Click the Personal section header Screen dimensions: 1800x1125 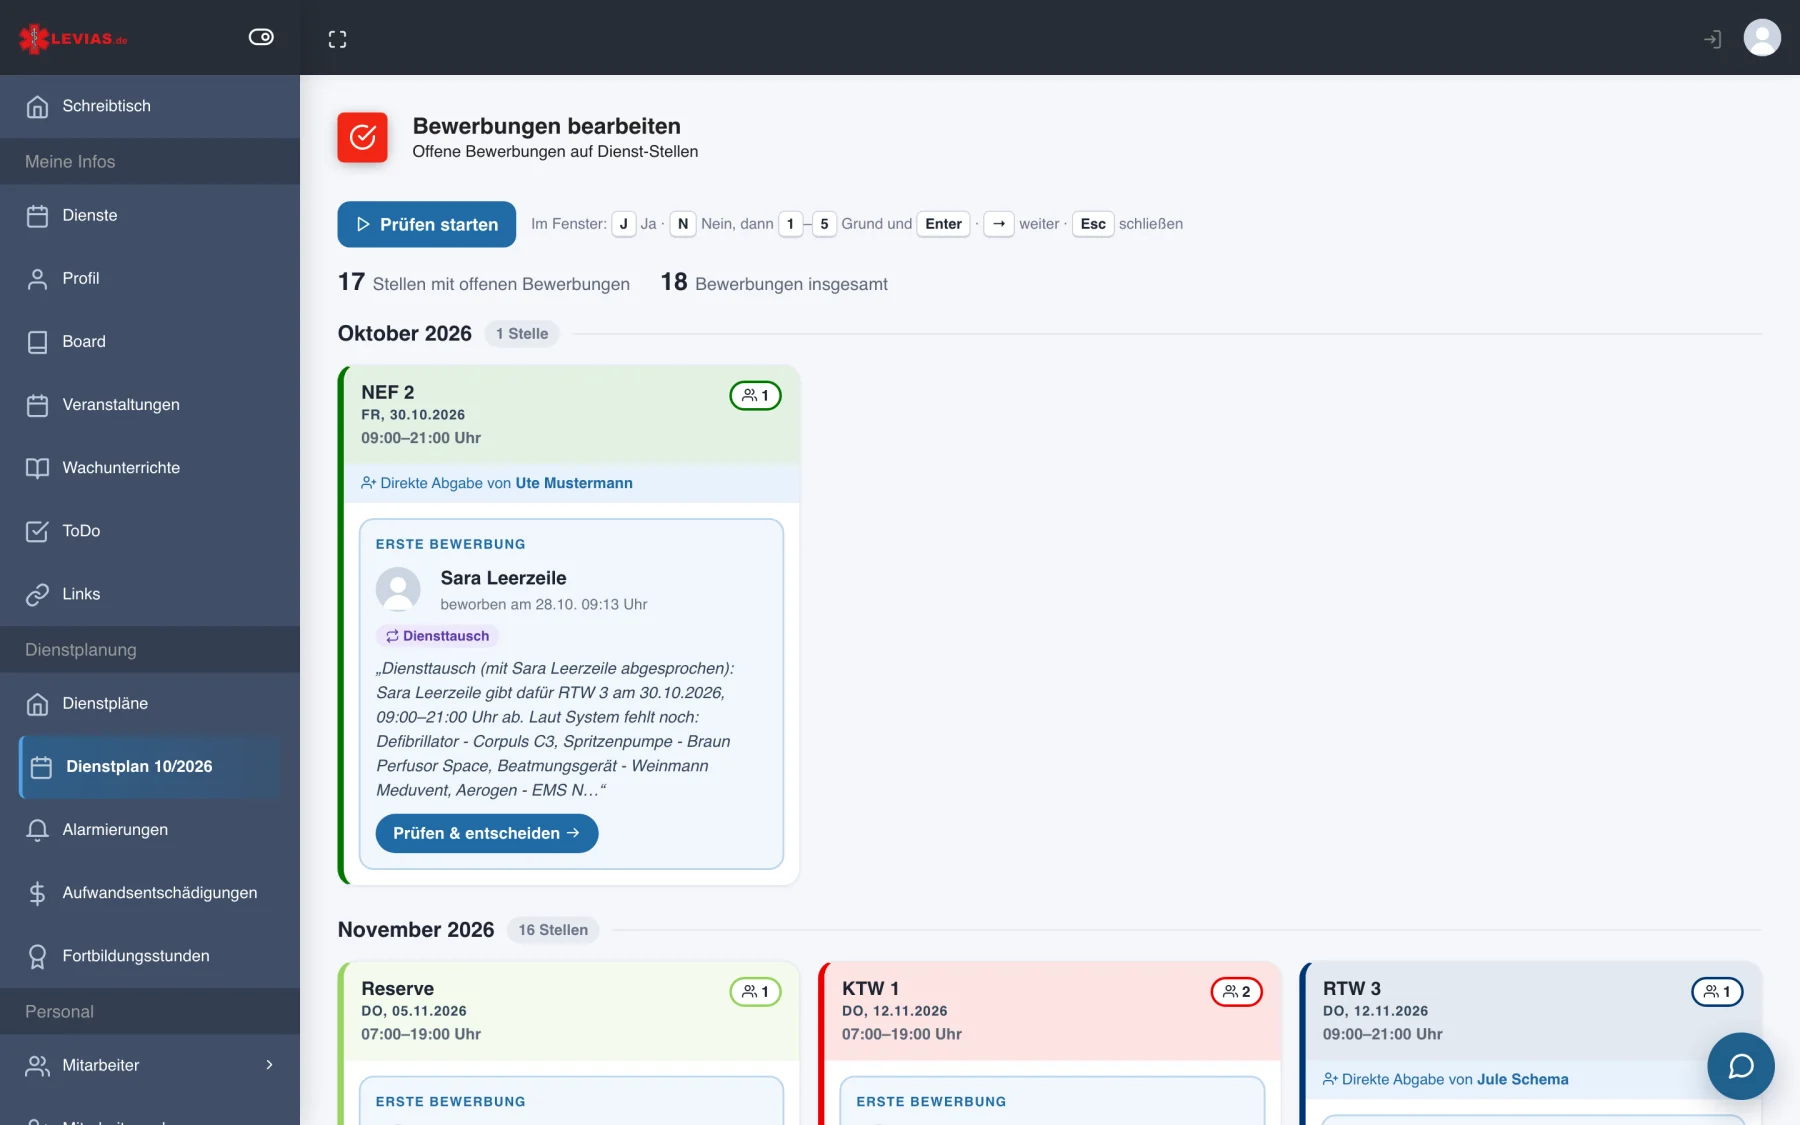point(150,1012)
